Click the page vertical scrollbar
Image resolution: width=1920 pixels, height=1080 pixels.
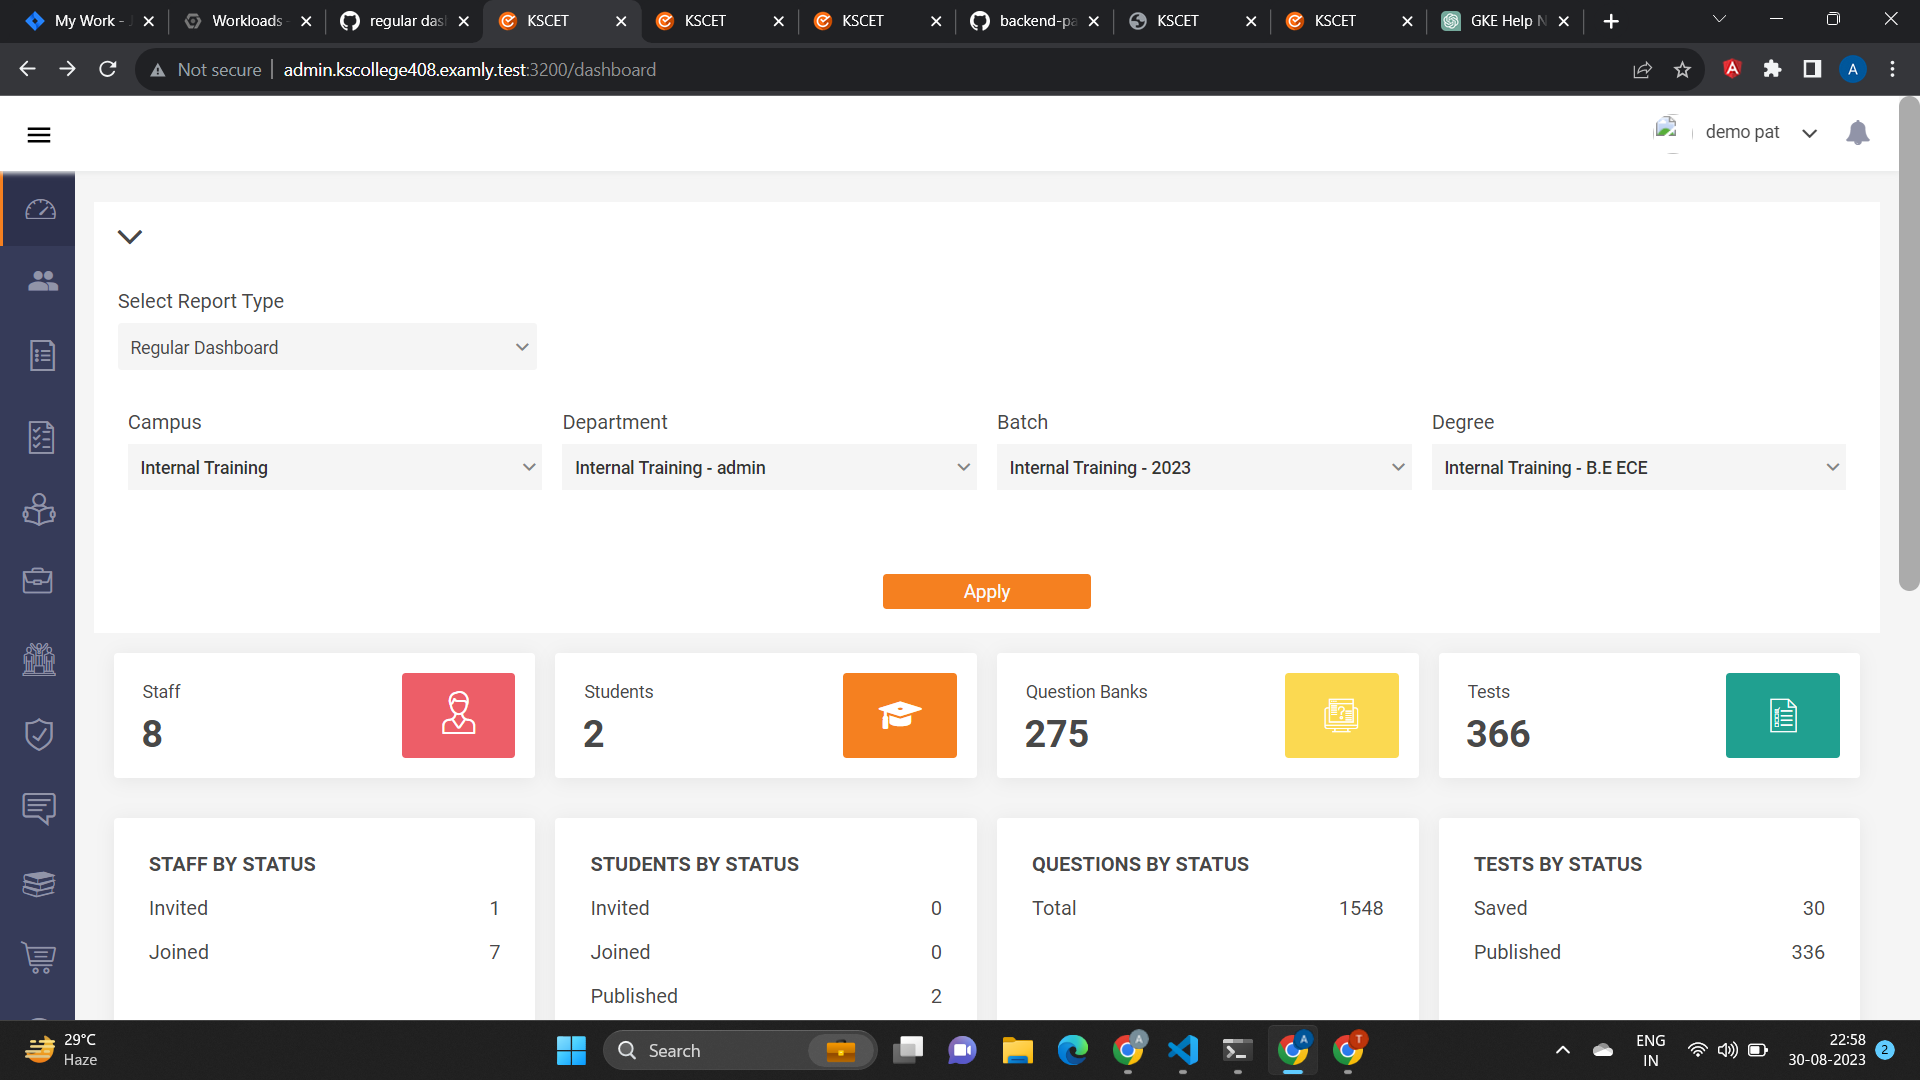pos(1909,343)
